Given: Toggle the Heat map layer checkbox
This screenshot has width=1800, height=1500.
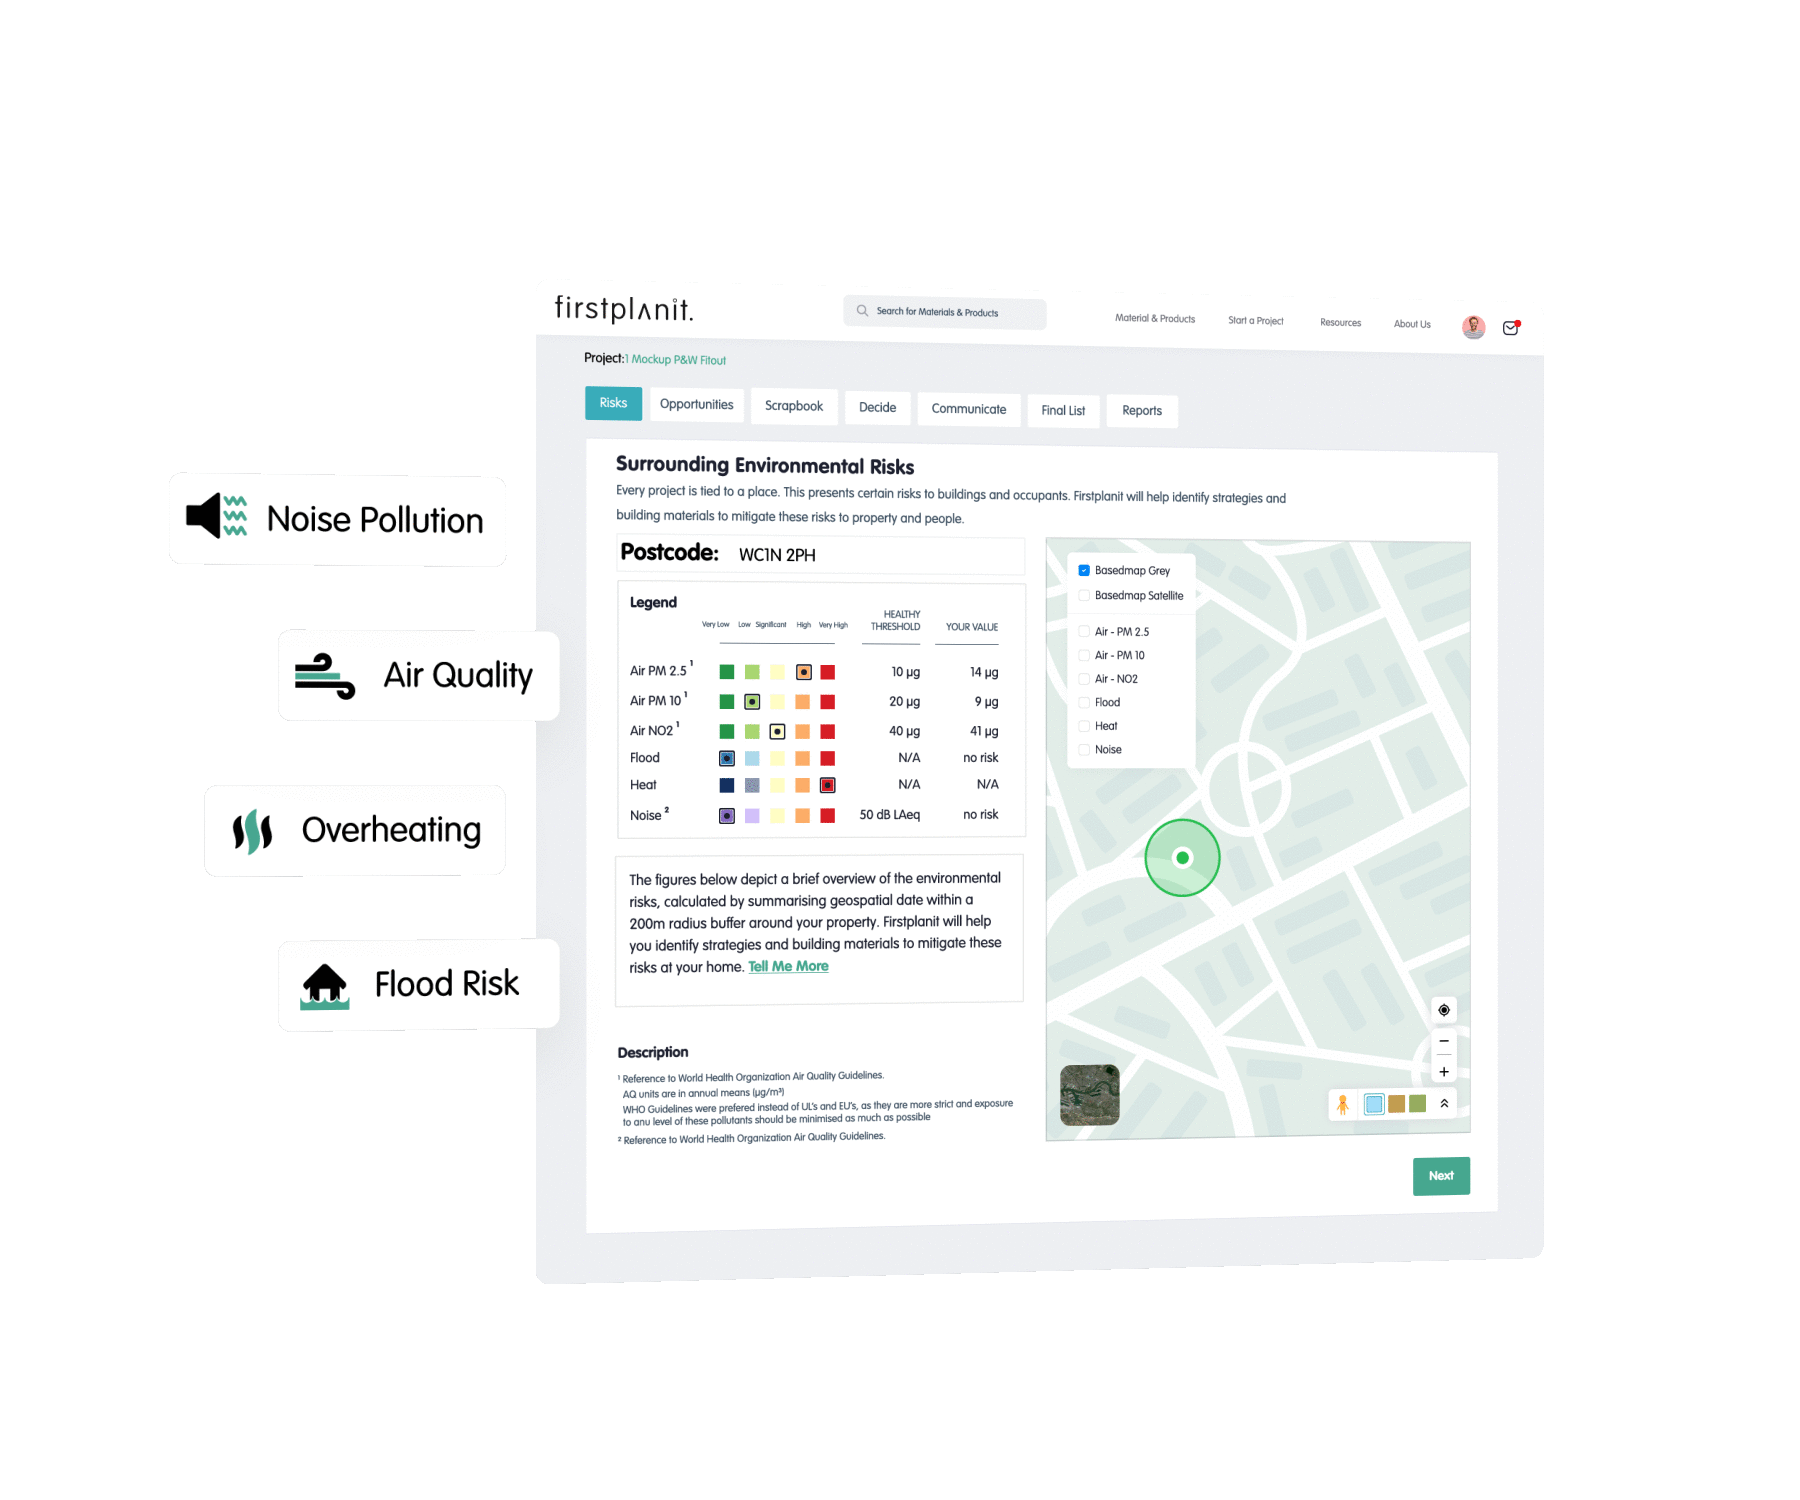Looking at the screenshot, I should [x=1084, y=726].
